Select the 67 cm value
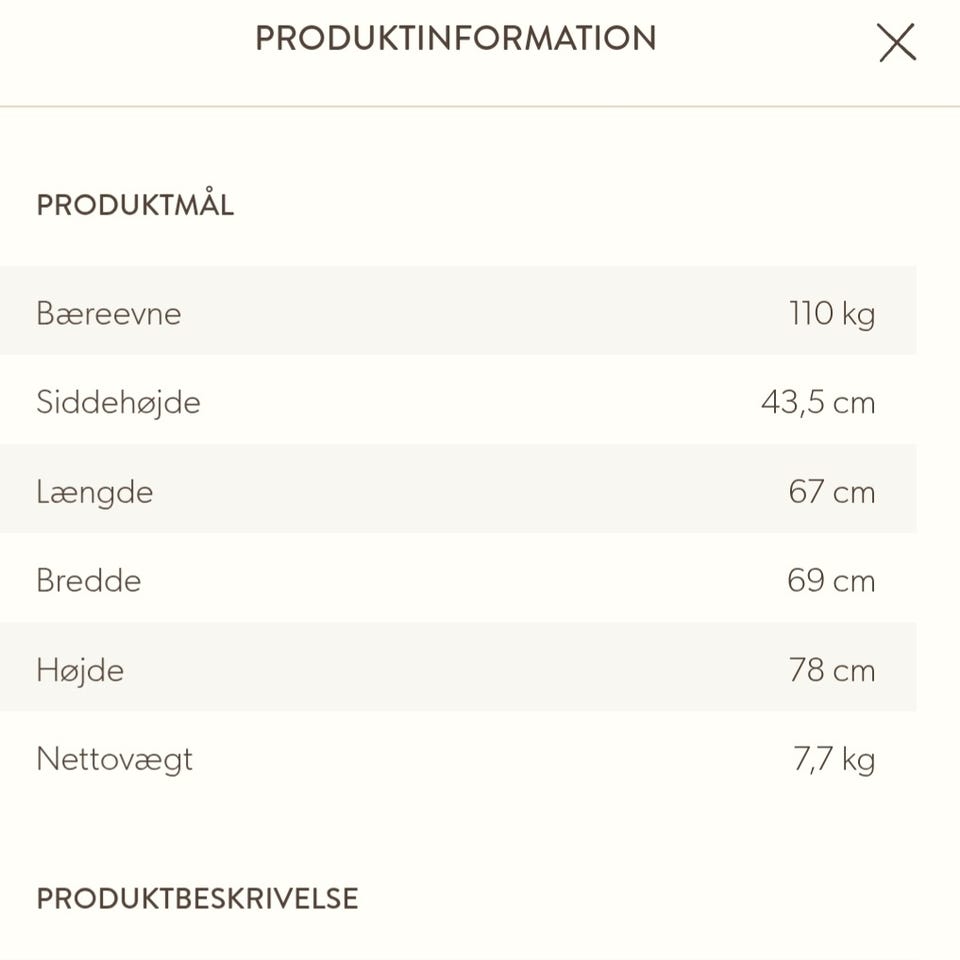Image resolution: width=960 pixels, height=960 pixels. pyautogui.click(x=831, y=492)
